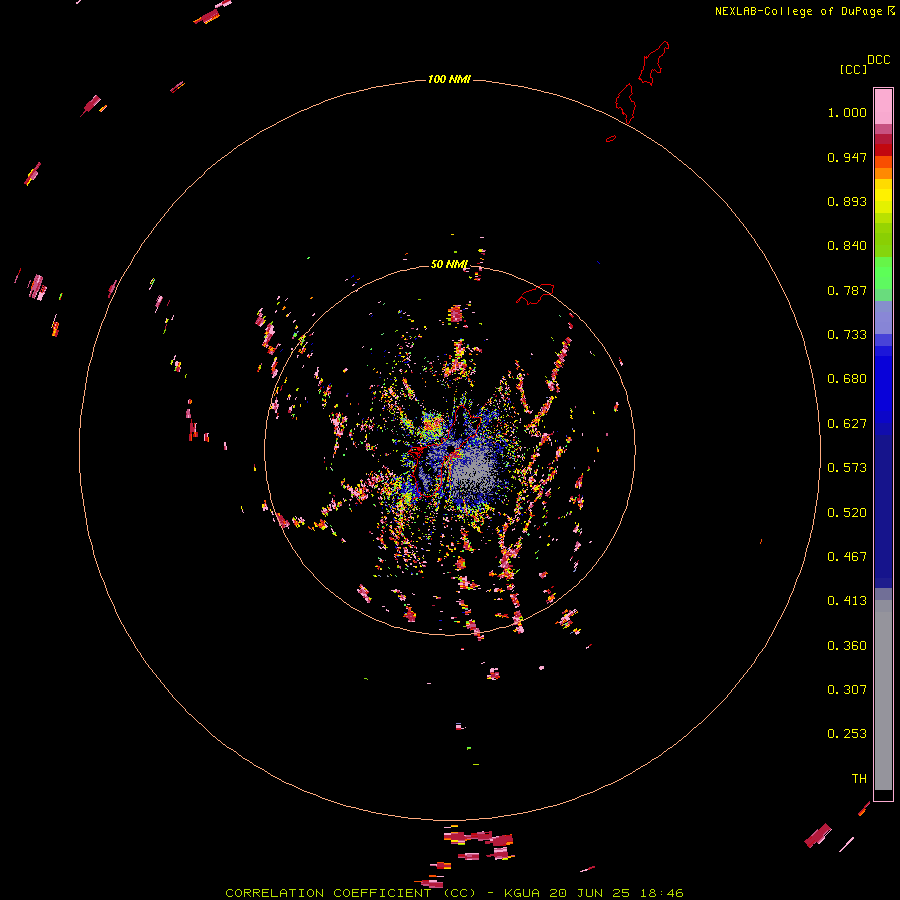Click the [CC] units label

[x=853, y=69]
